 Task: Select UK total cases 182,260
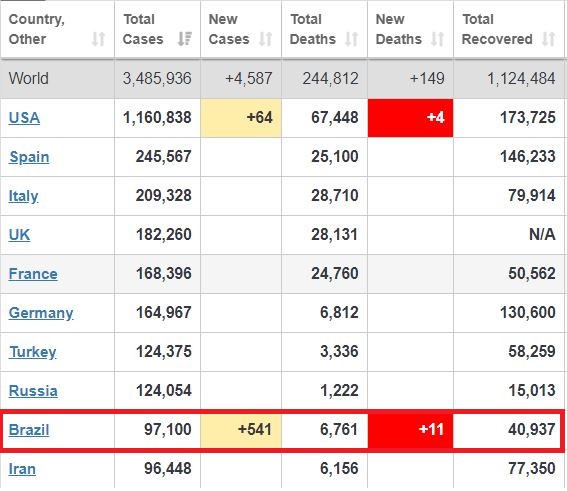click(163, 235)
